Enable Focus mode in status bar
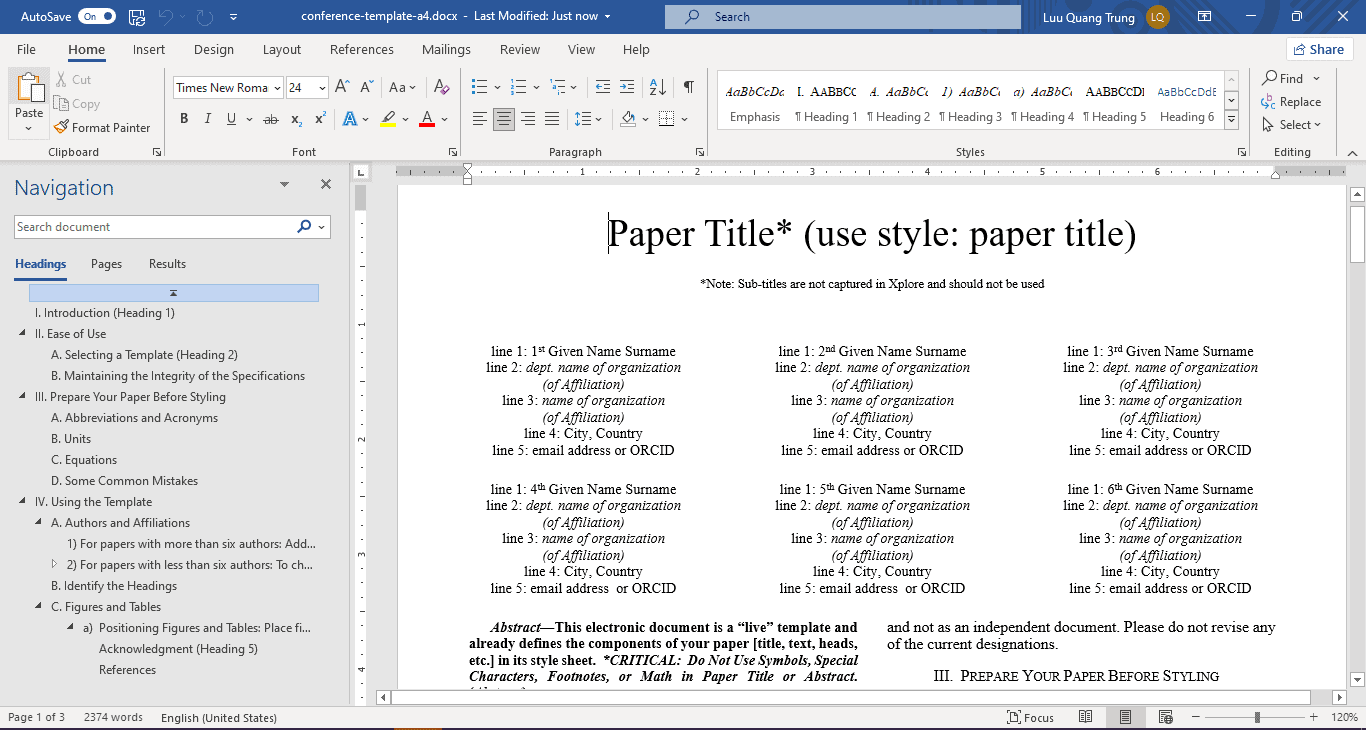1366x730 pixels. coord(1031,717)
